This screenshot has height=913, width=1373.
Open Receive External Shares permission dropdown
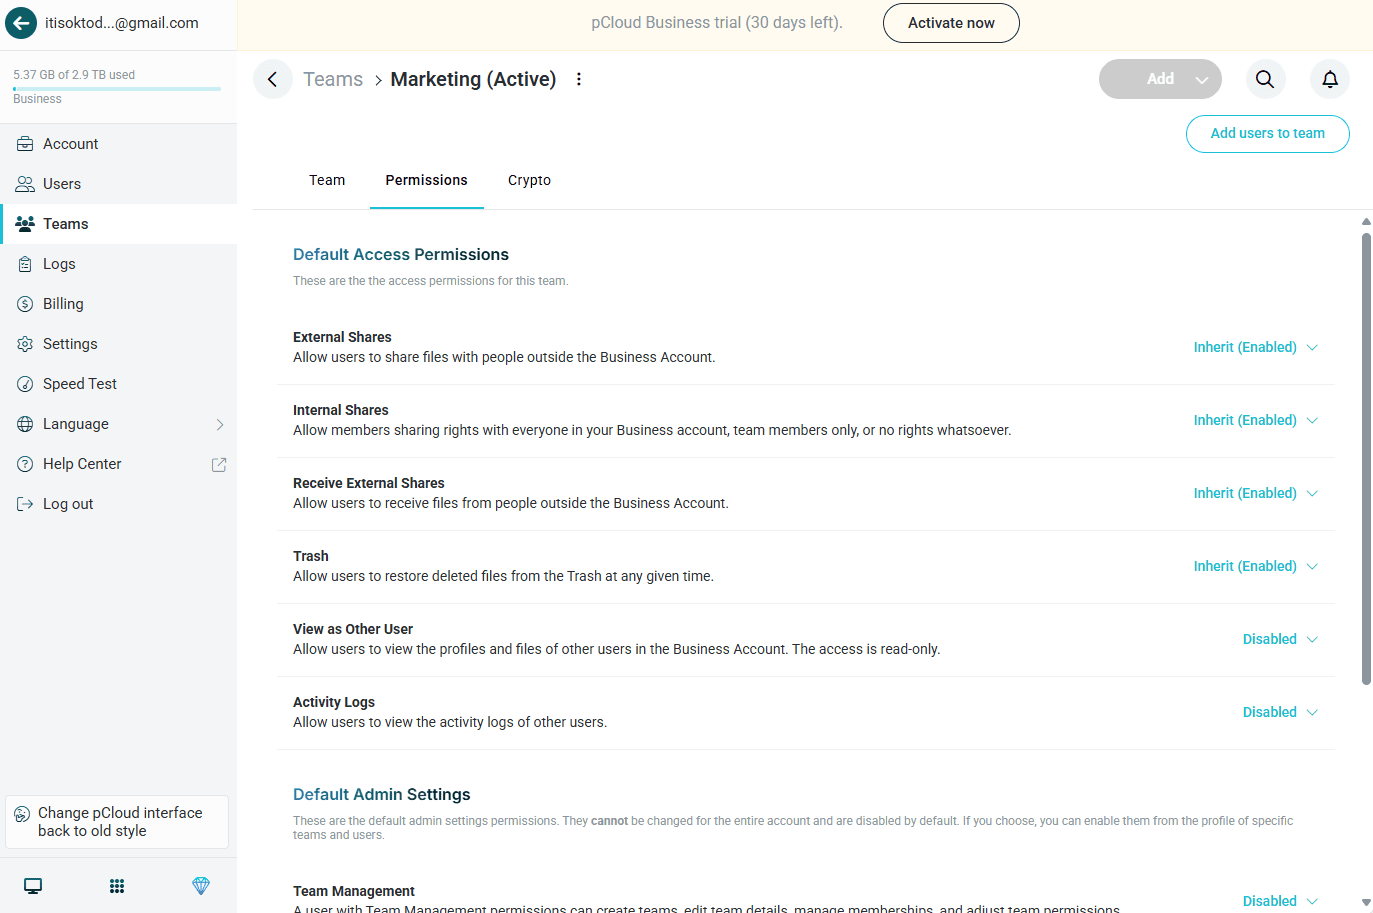click(1256, 493)
